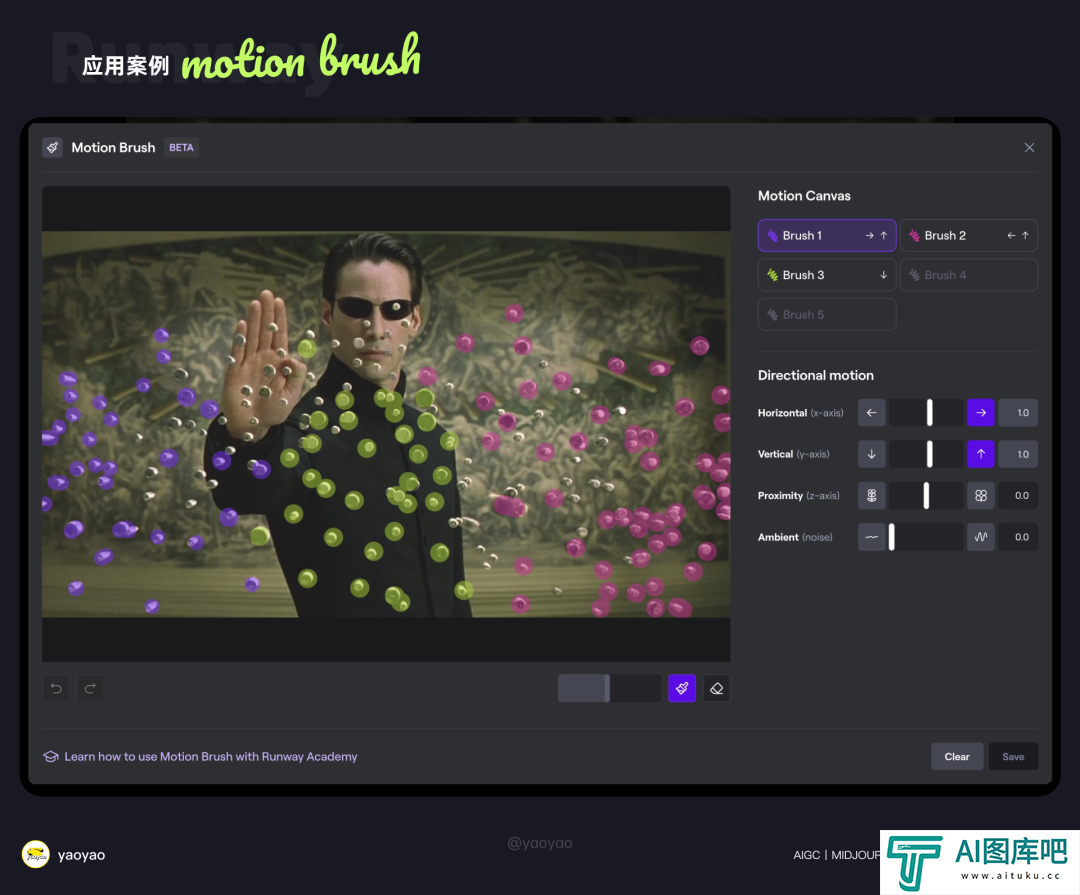Click the BETA badge

(181, 147)
